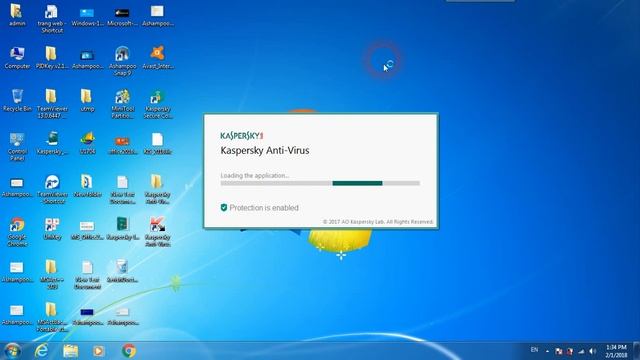Click the Show desktop strip
Screen dimensions: 640x360
637,351
